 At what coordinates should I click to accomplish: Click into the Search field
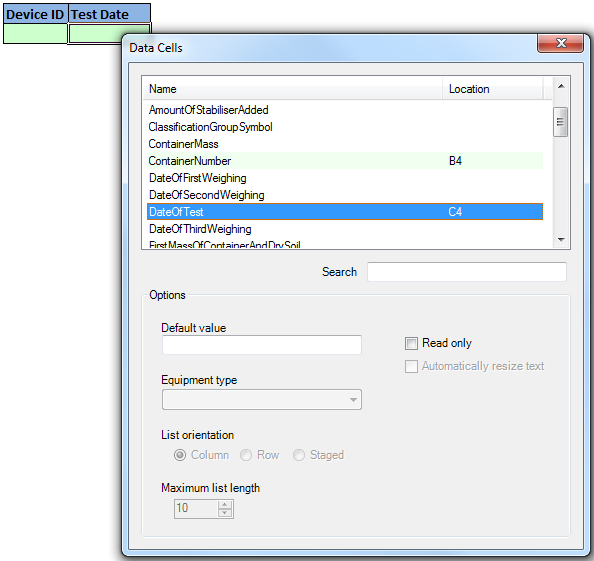click(467, 272)
